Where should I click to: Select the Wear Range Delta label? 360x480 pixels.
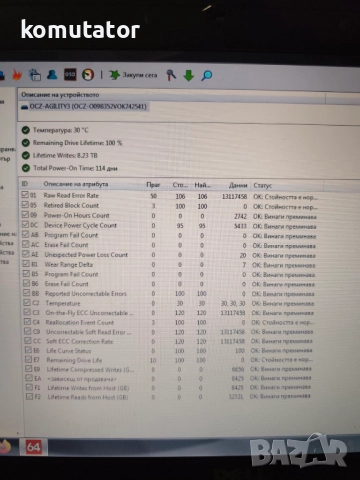coord(69,264)
